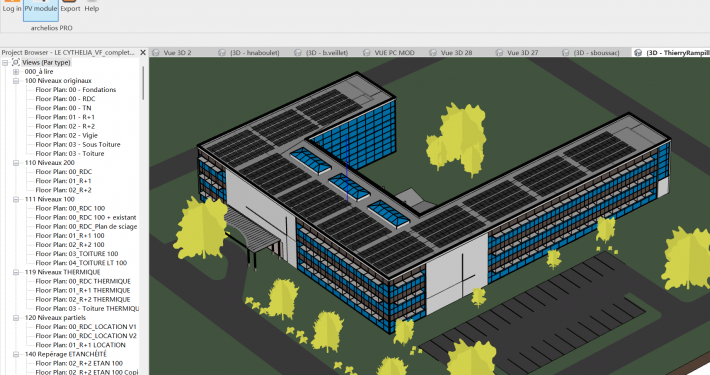
Task: Click the Log in ribbon button
Action: pos(12,9)
